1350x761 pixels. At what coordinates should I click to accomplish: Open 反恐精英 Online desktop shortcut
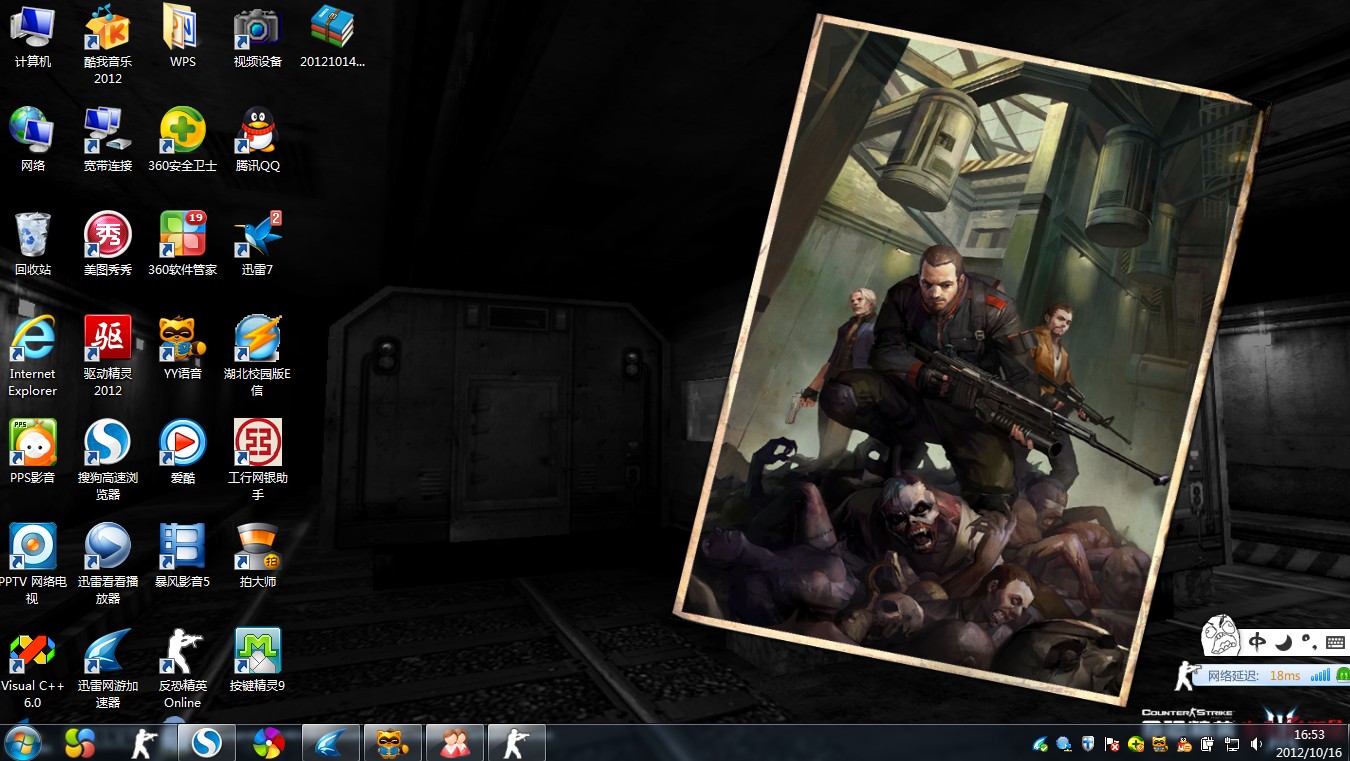[x=183, y=668]
